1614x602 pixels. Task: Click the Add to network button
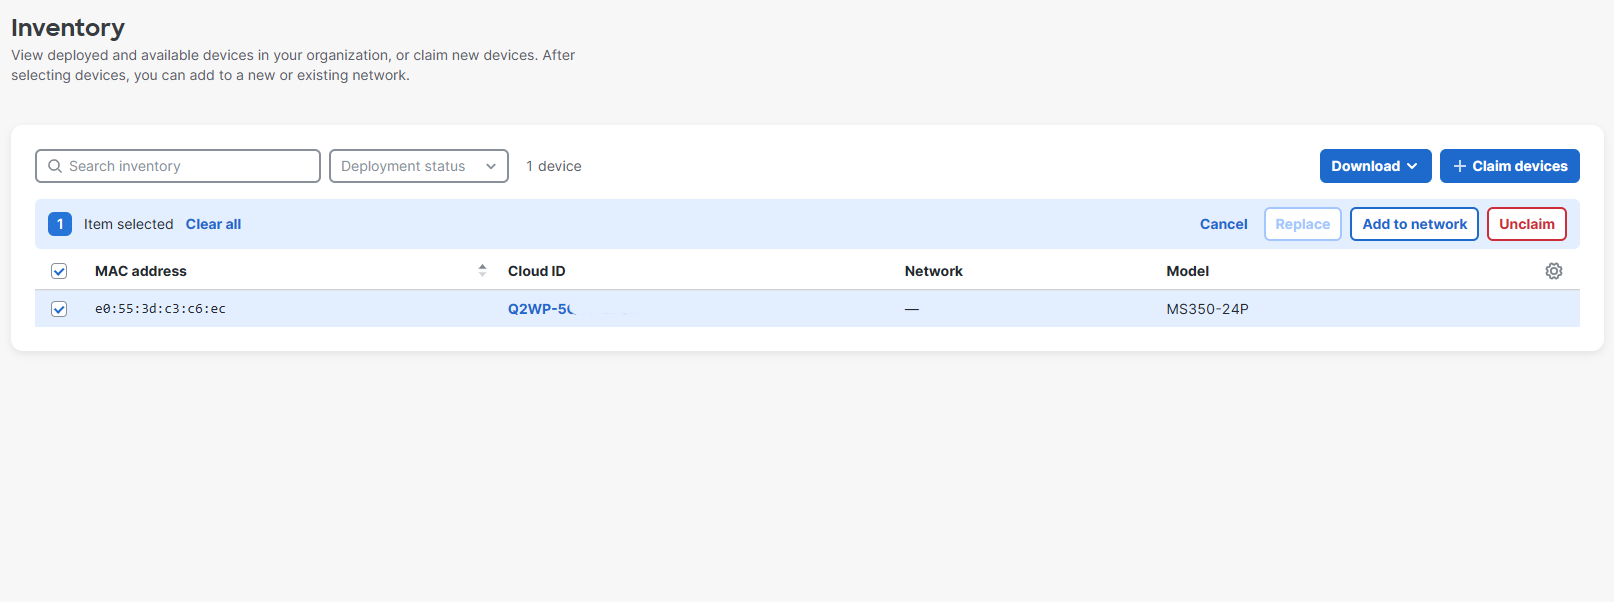[1414, 224]
